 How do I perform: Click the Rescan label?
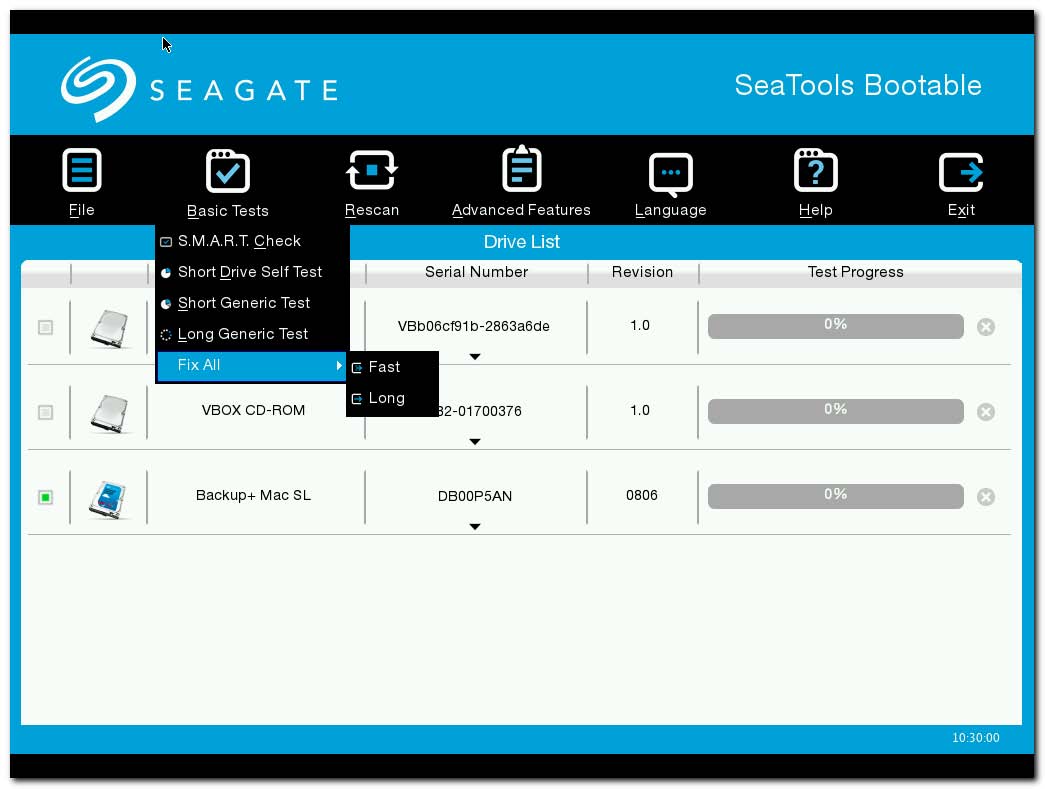(372, 210)
